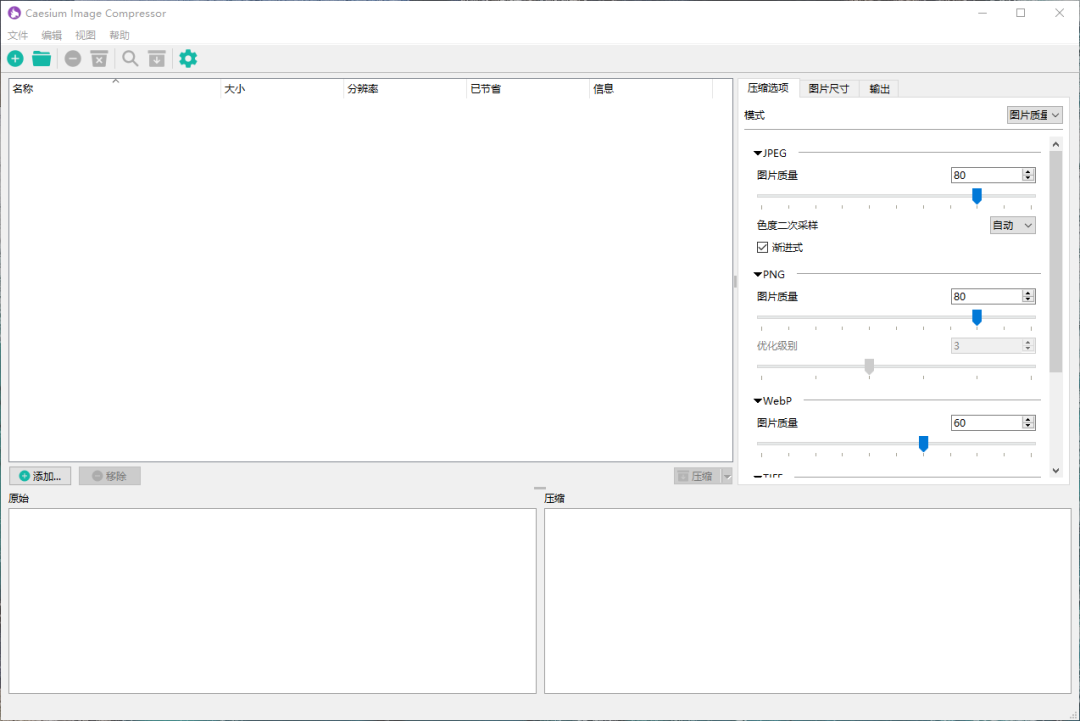Click the Caesium app logo in title bar
This screenshot has height=721, width=1080.
point(14,13)
